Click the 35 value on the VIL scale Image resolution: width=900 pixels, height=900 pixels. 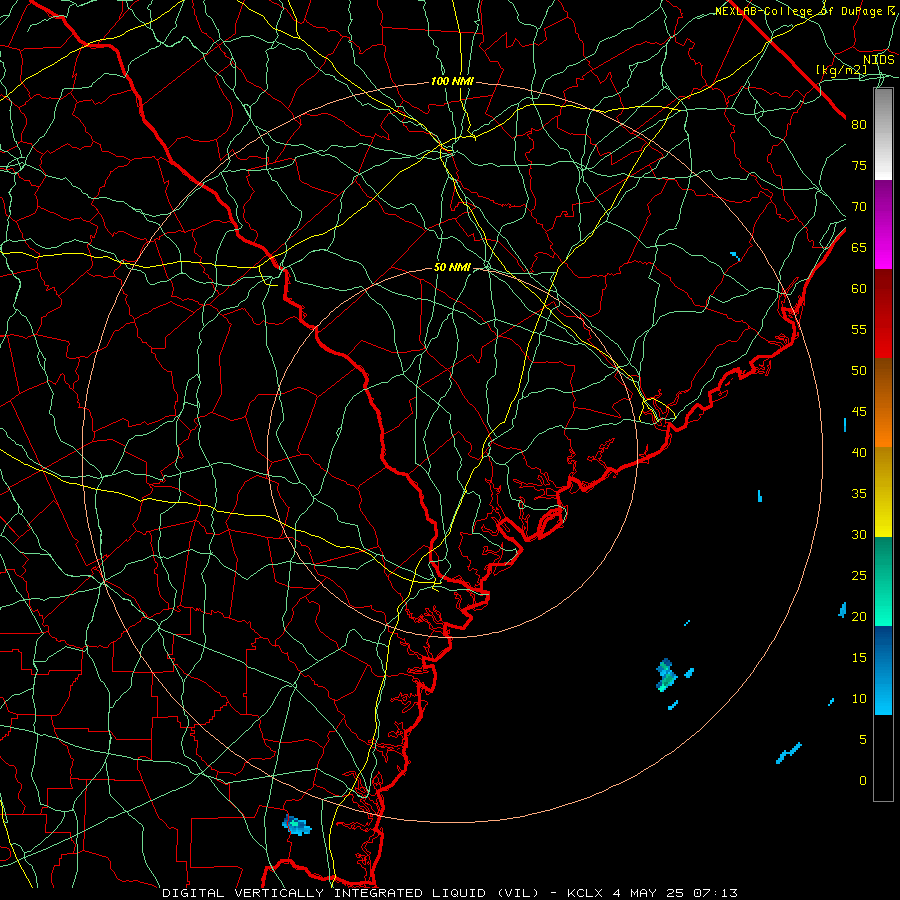point(859,494)
